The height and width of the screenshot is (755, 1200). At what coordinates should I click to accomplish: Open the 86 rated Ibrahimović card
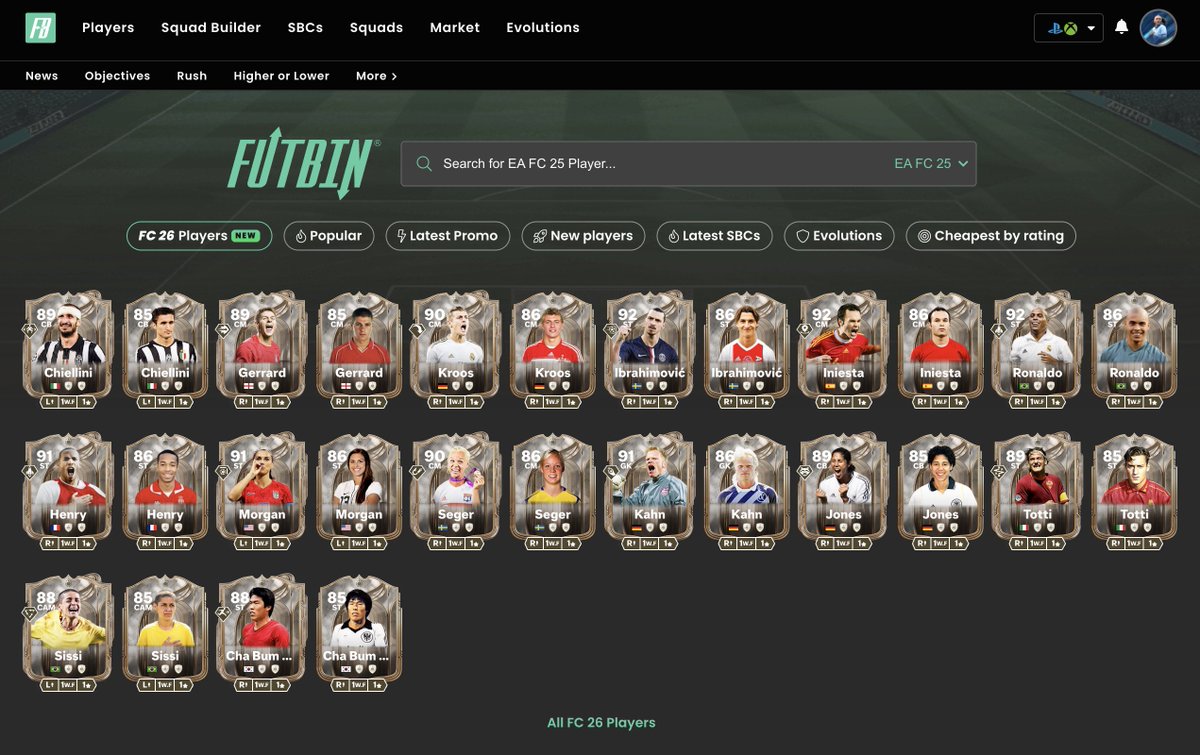[x=747, y=350]
